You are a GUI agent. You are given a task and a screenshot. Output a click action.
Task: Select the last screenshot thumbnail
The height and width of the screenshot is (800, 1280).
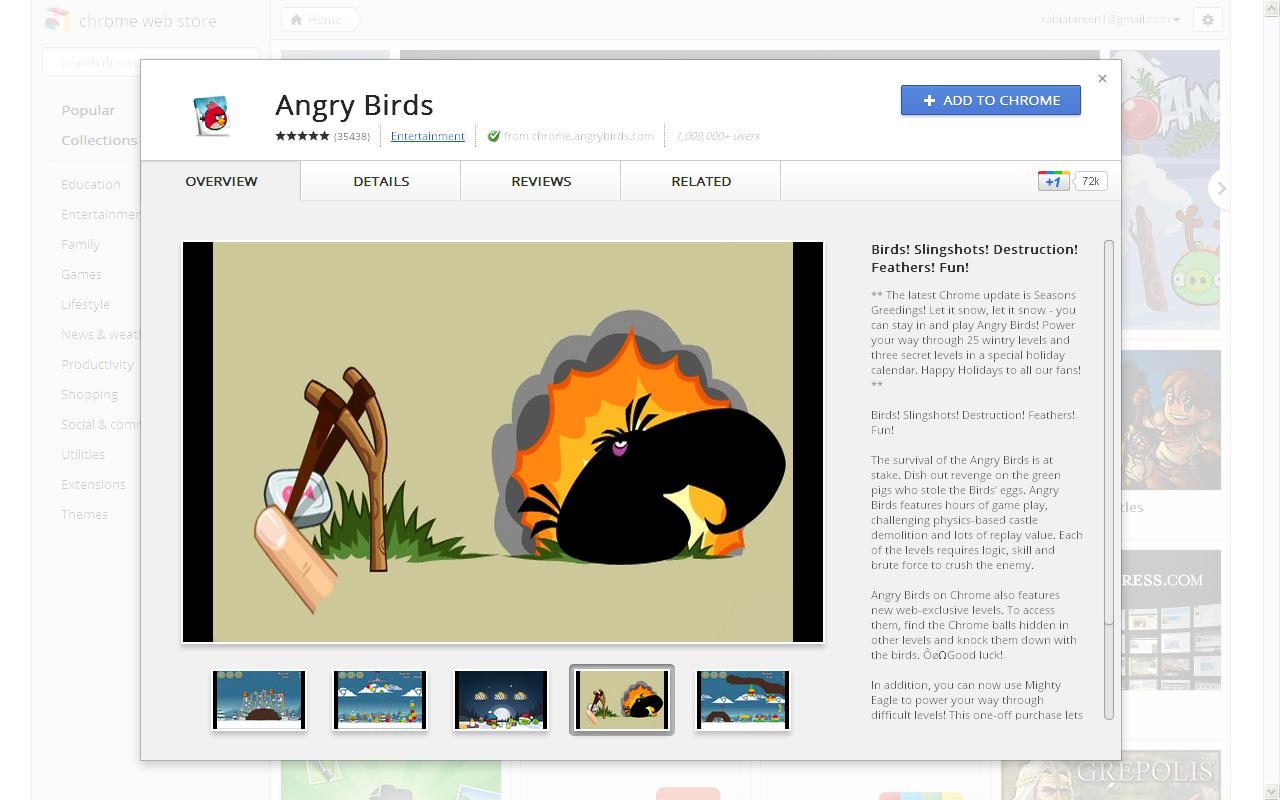point(743,700)
